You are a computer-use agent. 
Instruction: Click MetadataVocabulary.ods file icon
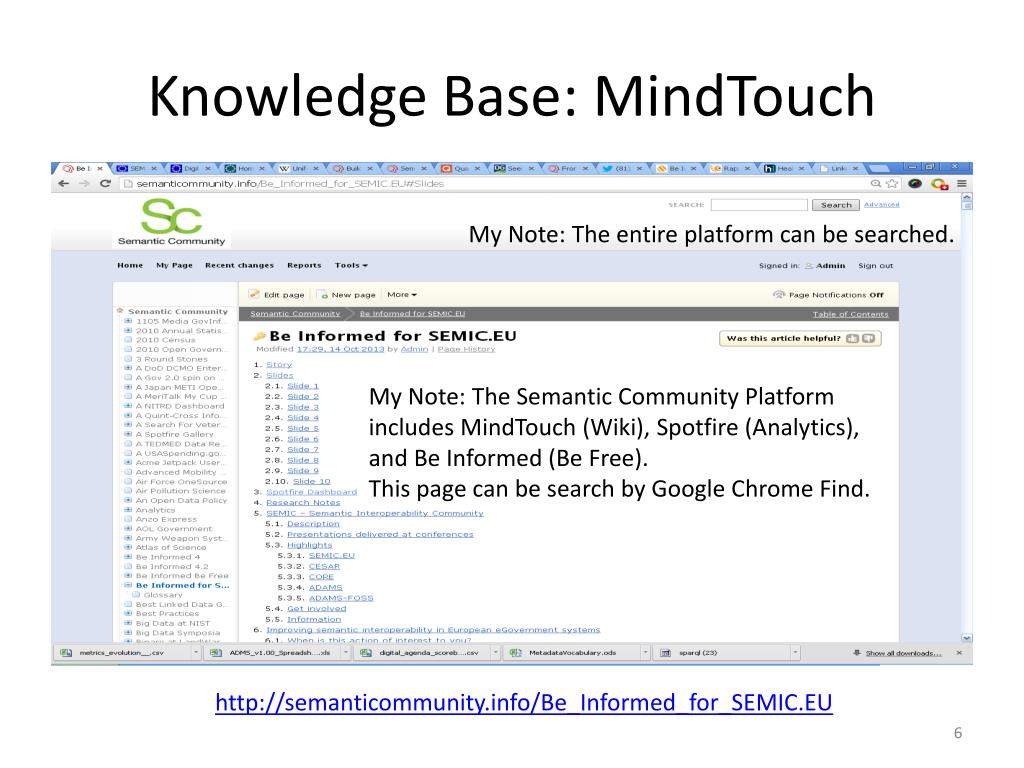pyautogui.click(x=515, y=652)
